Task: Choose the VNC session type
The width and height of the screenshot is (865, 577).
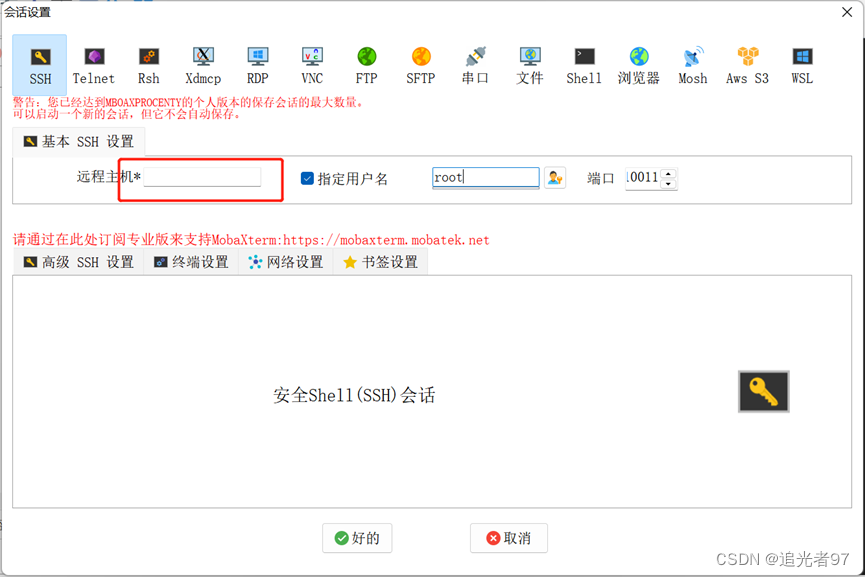Action: [x=311, y=60]
